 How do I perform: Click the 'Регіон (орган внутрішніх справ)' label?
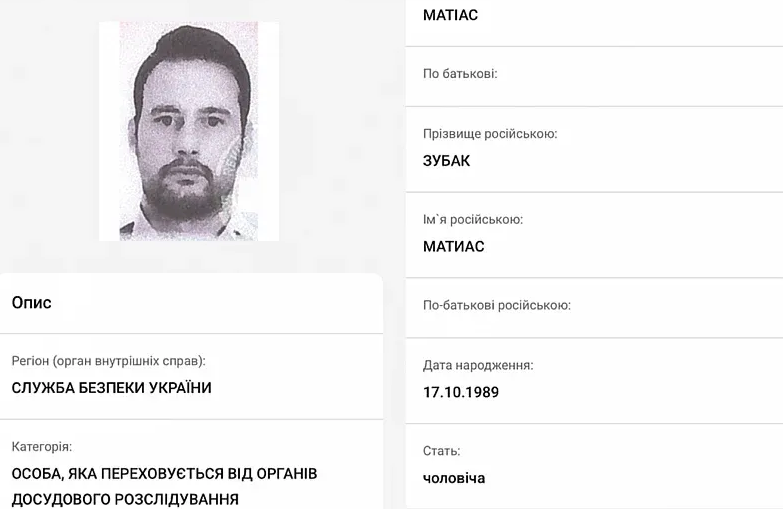pyautogui.click(x=108, y=361)
